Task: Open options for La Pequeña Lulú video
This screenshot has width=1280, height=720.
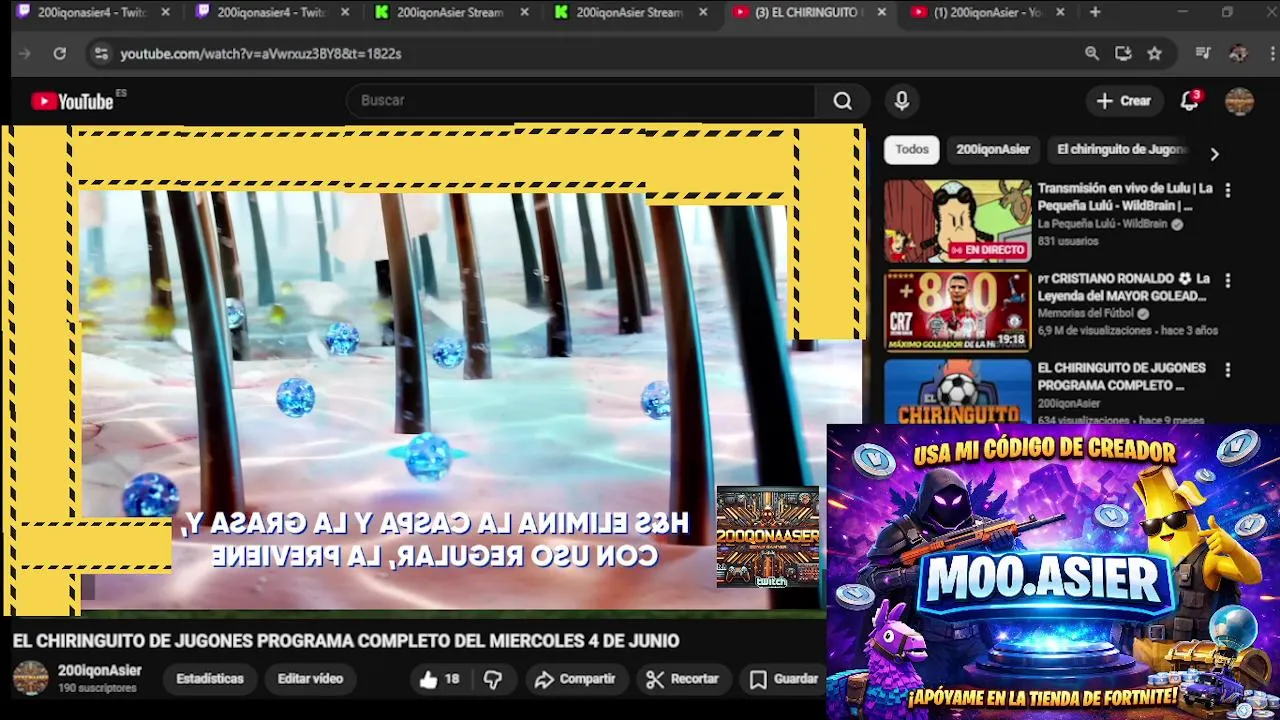Action: pos(1227,190)
